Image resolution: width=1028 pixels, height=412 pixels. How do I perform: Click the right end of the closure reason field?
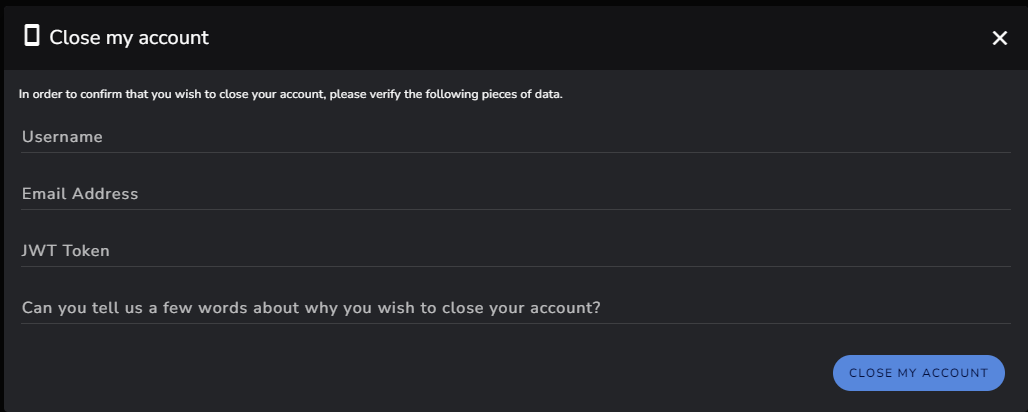click(x=983, y=308)
